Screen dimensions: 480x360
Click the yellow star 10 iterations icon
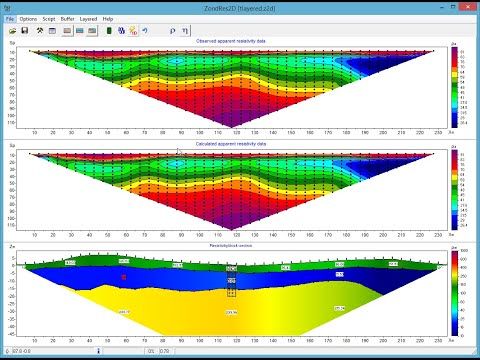133,31
